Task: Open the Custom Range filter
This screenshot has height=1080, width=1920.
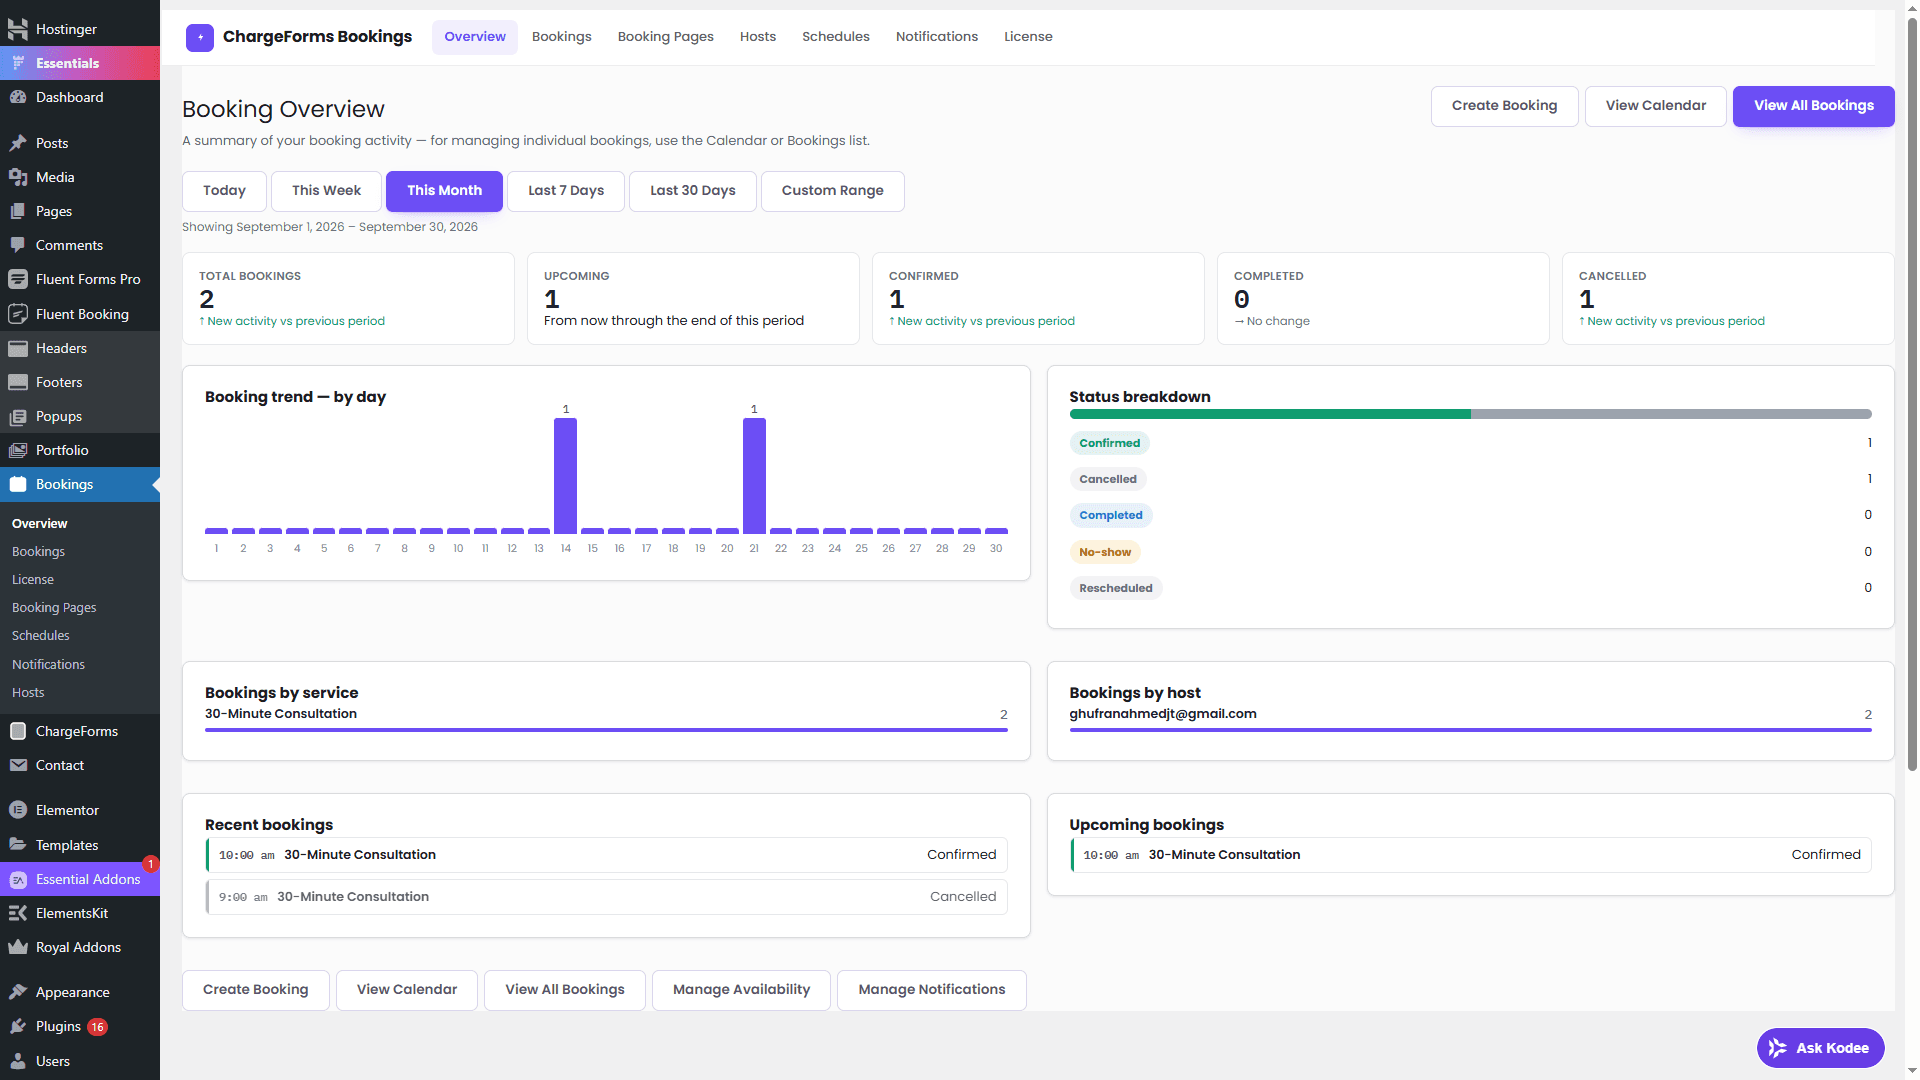Action: (x=833, y=191)
